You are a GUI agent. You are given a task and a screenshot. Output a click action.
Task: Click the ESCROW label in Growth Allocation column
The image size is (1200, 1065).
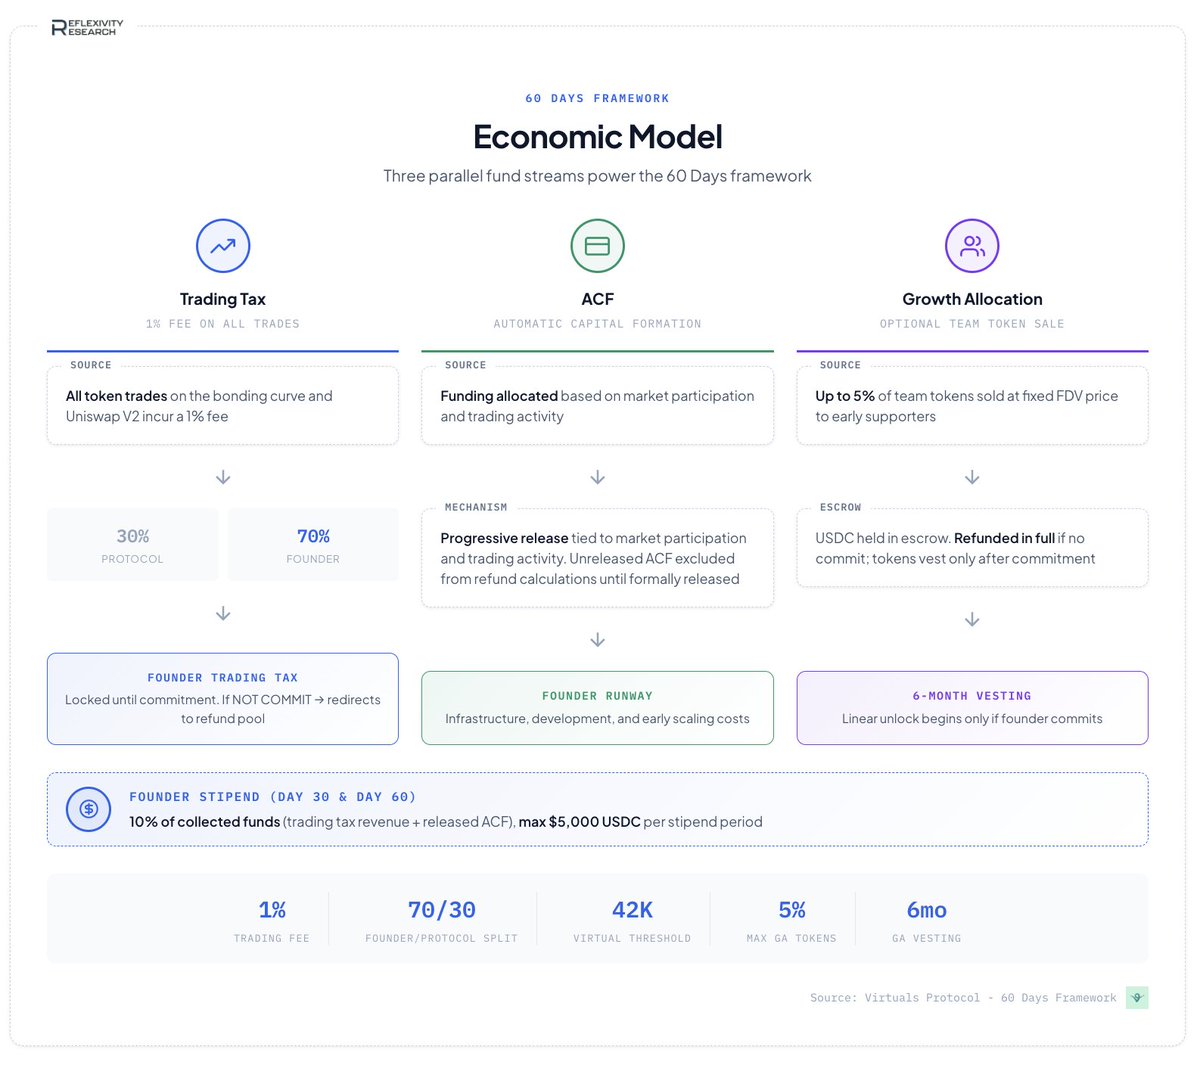tap(840, 508)
